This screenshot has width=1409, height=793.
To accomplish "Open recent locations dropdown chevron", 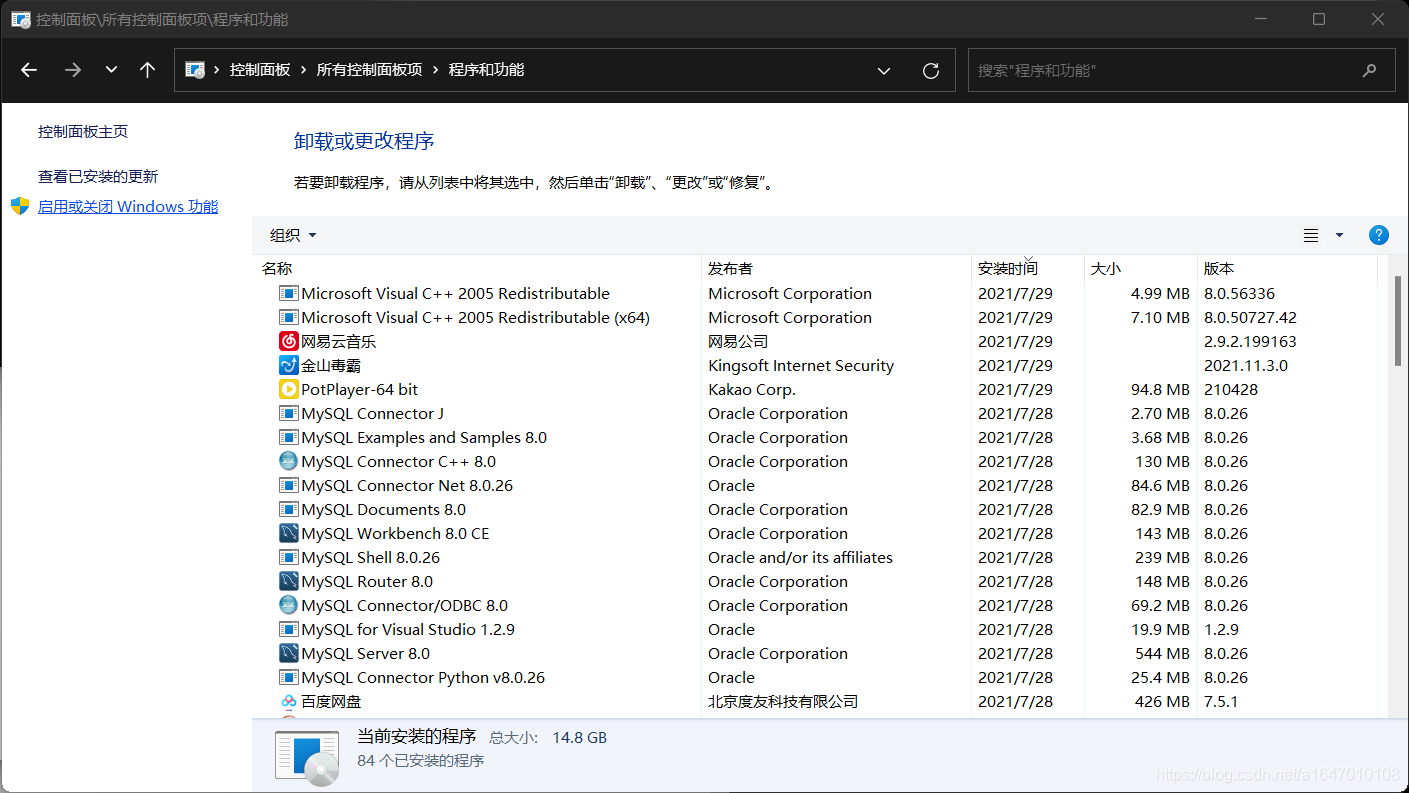I will pyautogui.click(x=111, y=70).
